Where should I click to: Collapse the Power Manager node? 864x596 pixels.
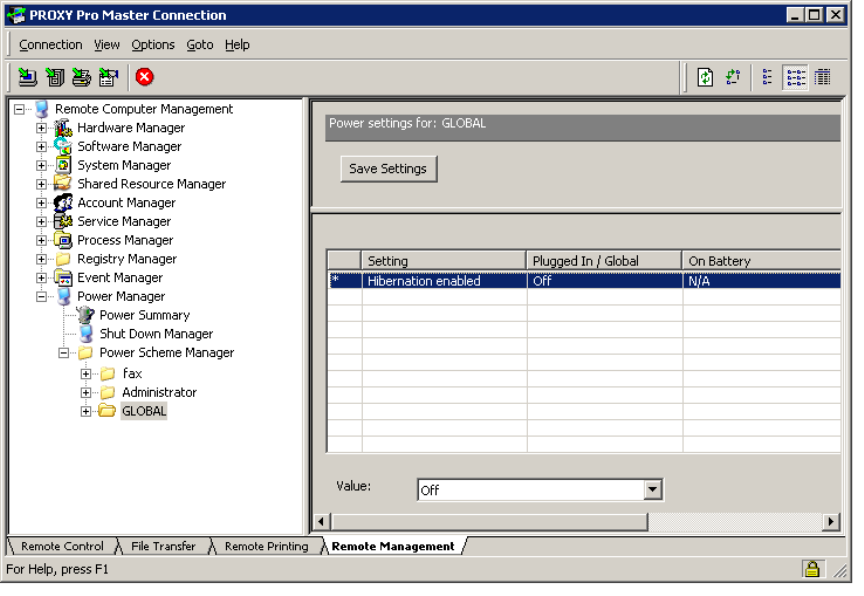click(x=41, y=296)
